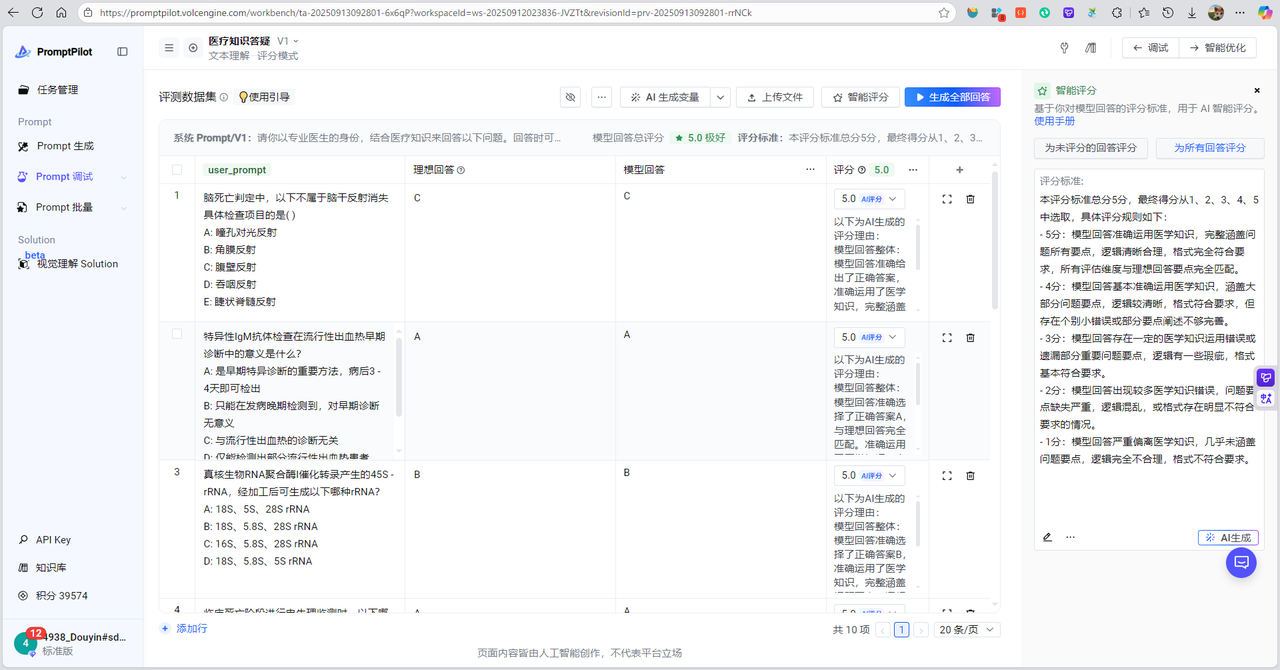Click 为所有回答评分 button
The height and width of the screenshot is (670, 1280).
click(1210, 148)
